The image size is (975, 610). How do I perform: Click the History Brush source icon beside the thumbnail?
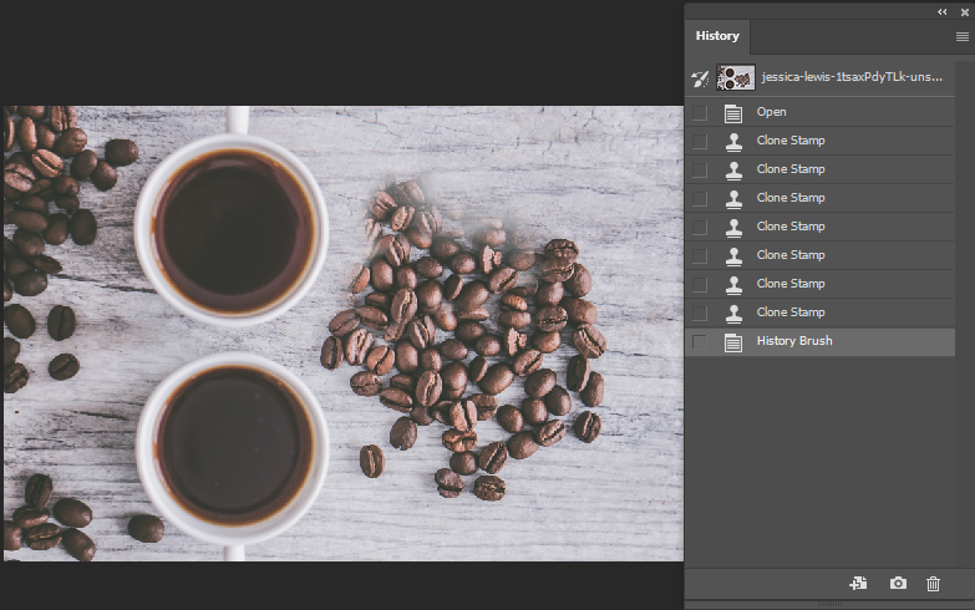point(700,76)
